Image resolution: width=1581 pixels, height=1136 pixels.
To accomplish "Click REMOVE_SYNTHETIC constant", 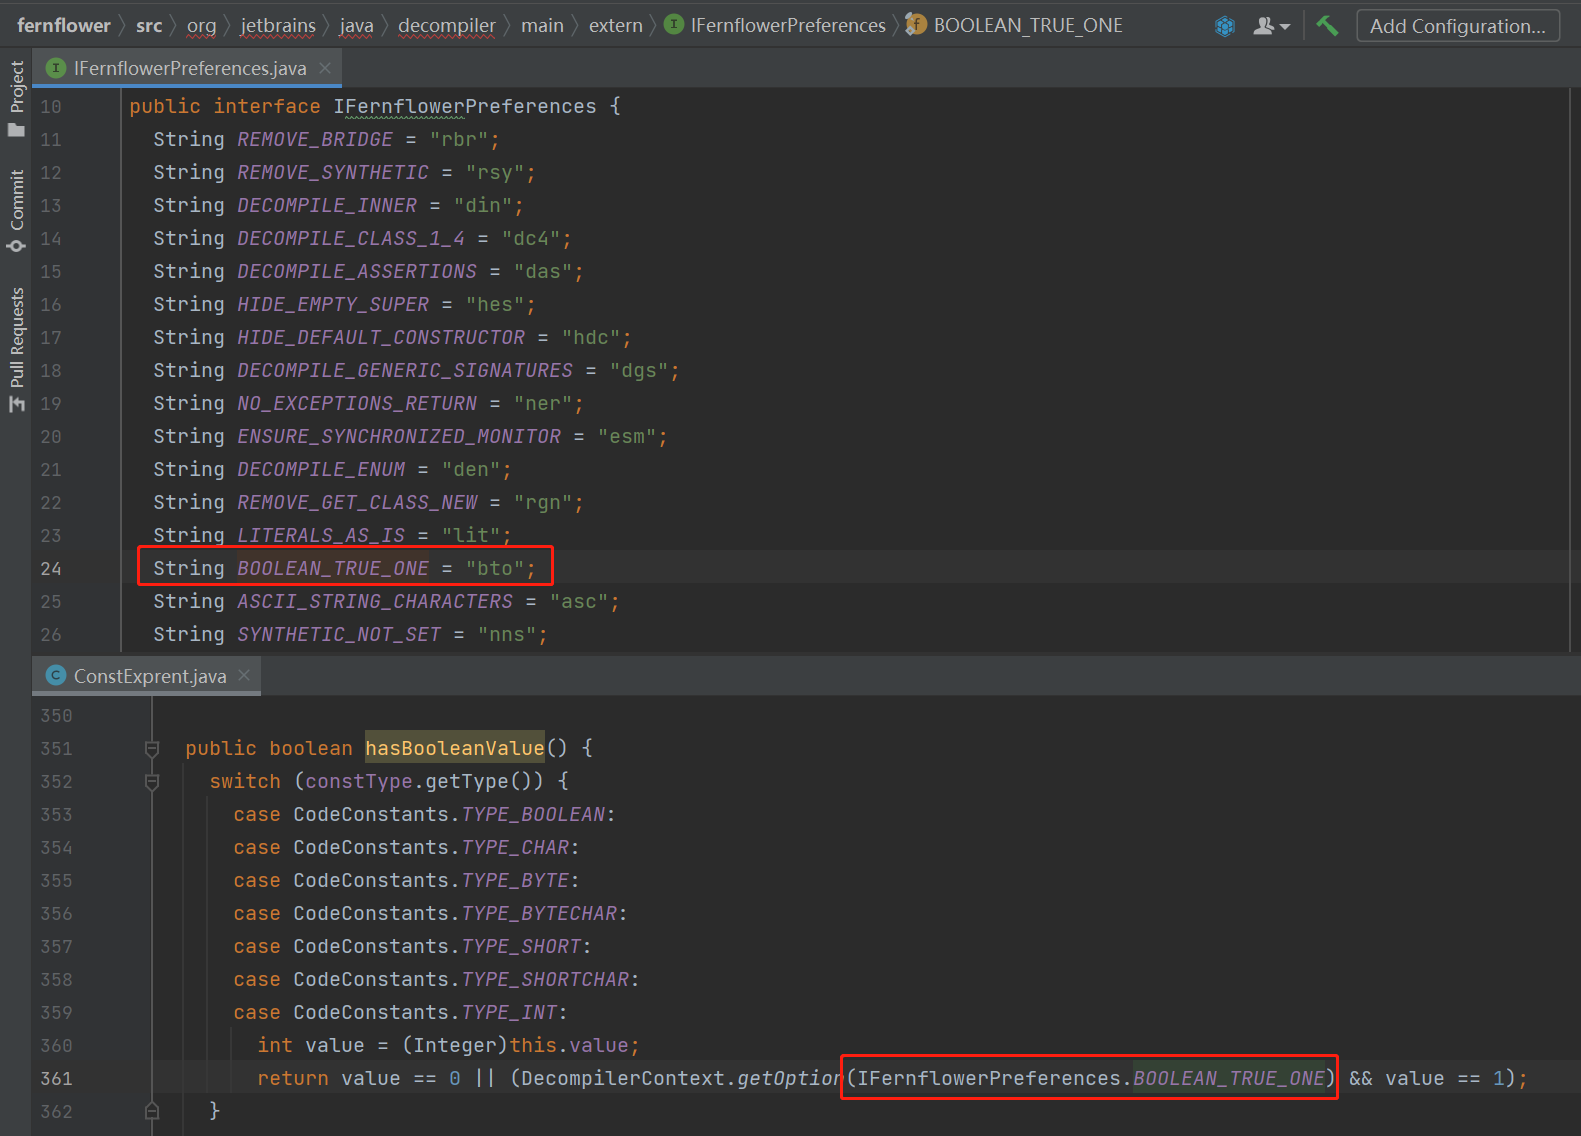I will pos(333,172).
